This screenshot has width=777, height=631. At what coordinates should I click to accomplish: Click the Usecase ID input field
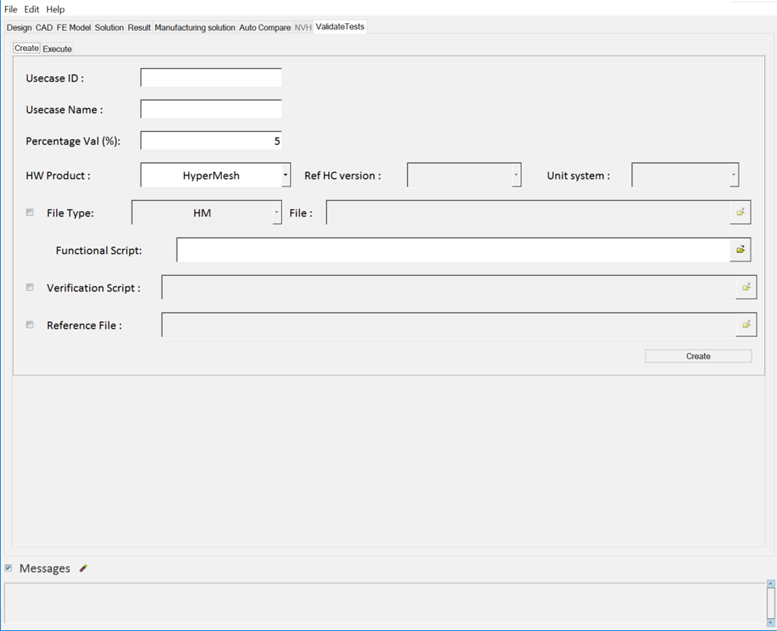coord(211,78)
